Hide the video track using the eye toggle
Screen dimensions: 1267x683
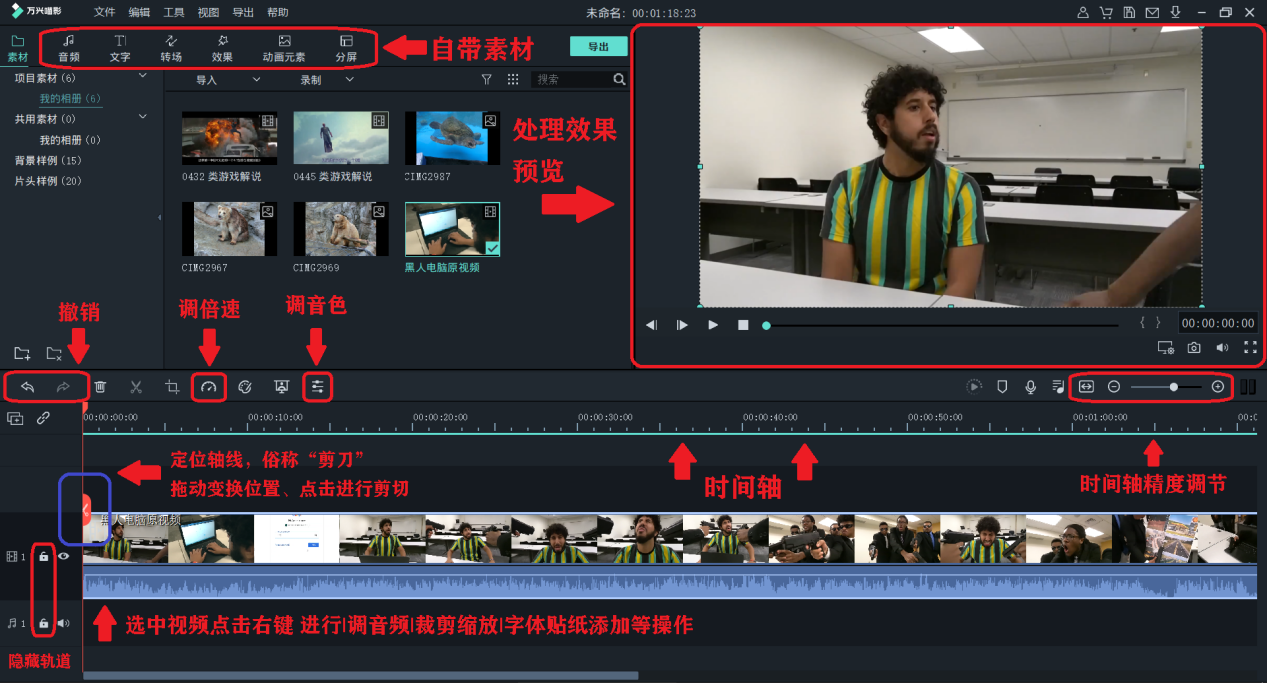click(64, 557)
